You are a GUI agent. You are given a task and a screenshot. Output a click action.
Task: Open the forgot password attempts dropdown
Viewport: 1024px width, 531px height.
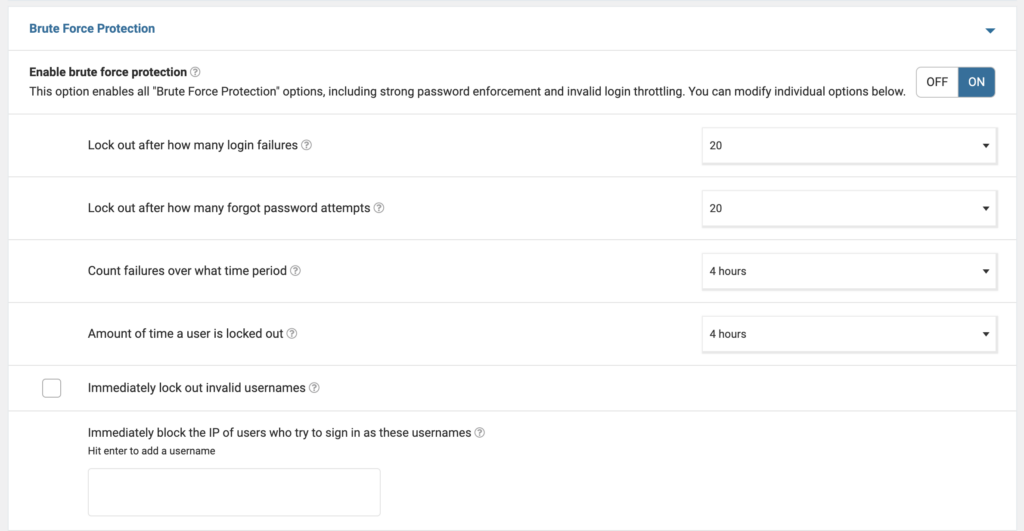(848, 208)
